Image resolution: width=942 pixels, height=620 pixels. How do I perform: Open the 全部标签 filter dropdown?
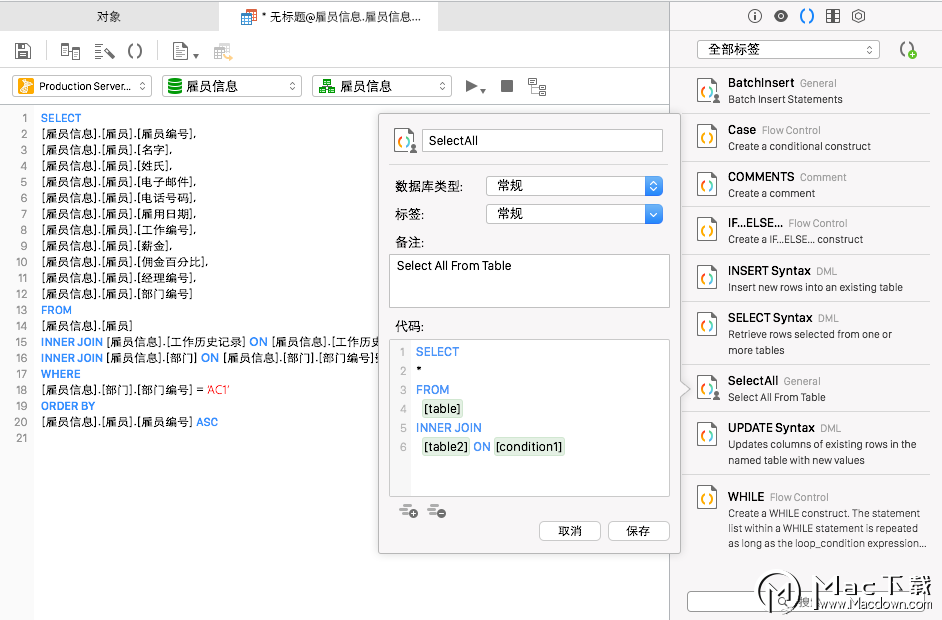pyautogui.click(x=788, y=49)
